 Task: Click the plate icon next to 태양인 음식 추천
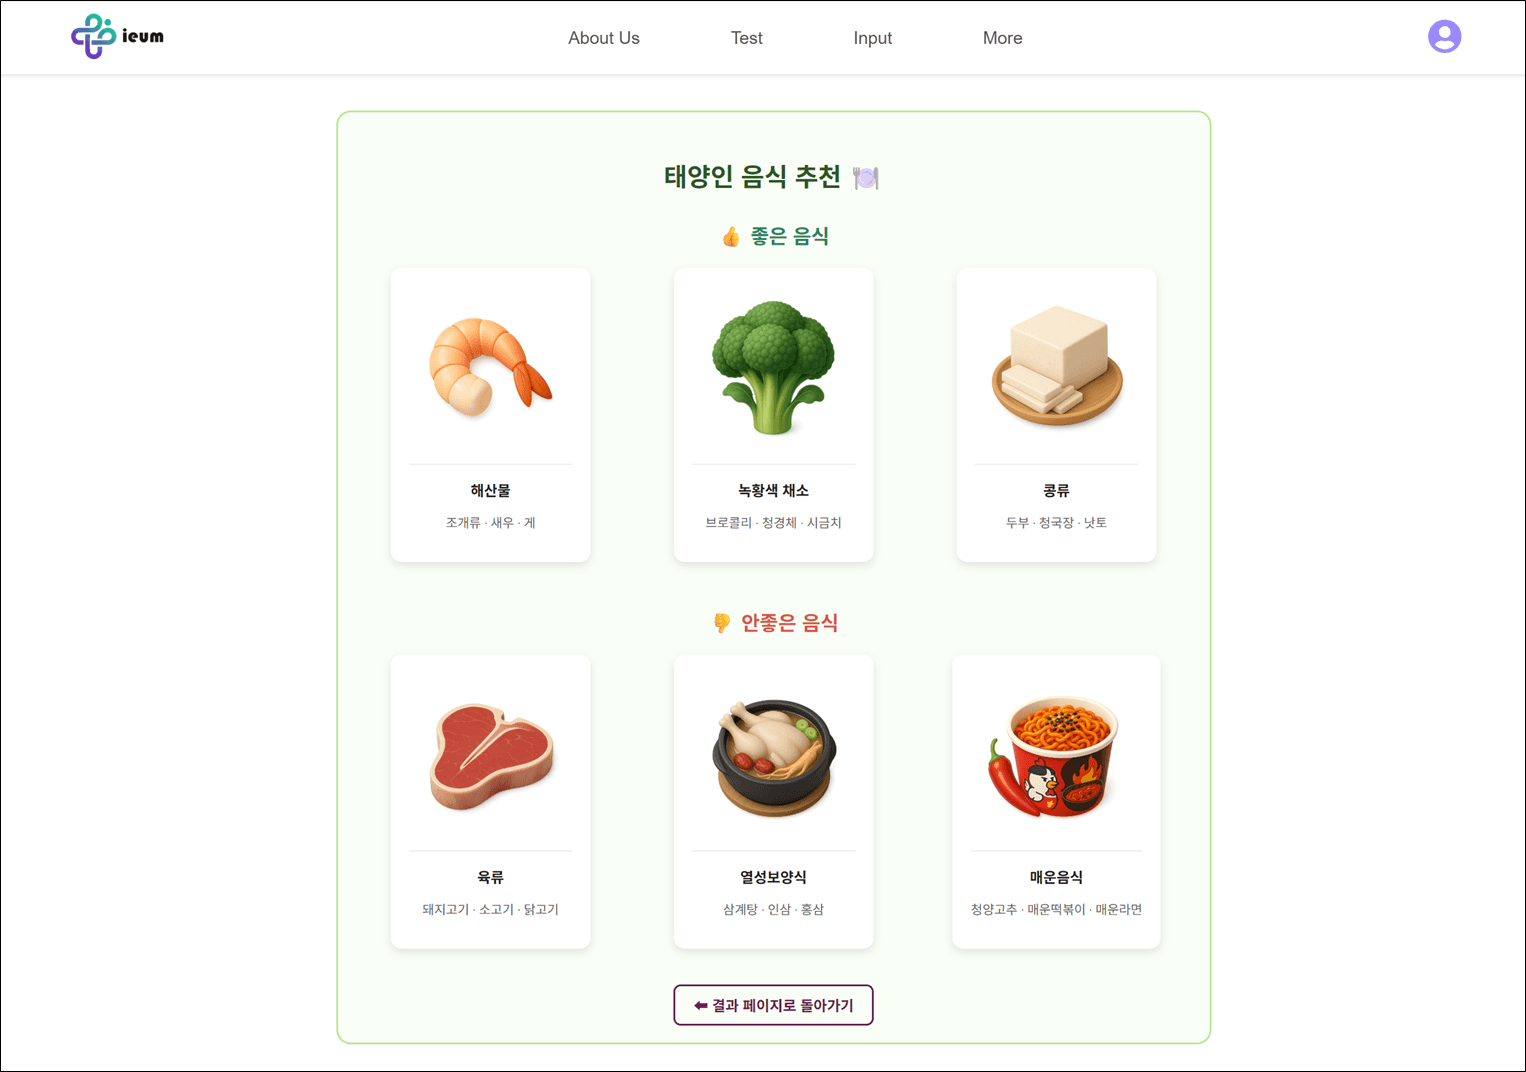pyautogui.click(x=866, y=178)
